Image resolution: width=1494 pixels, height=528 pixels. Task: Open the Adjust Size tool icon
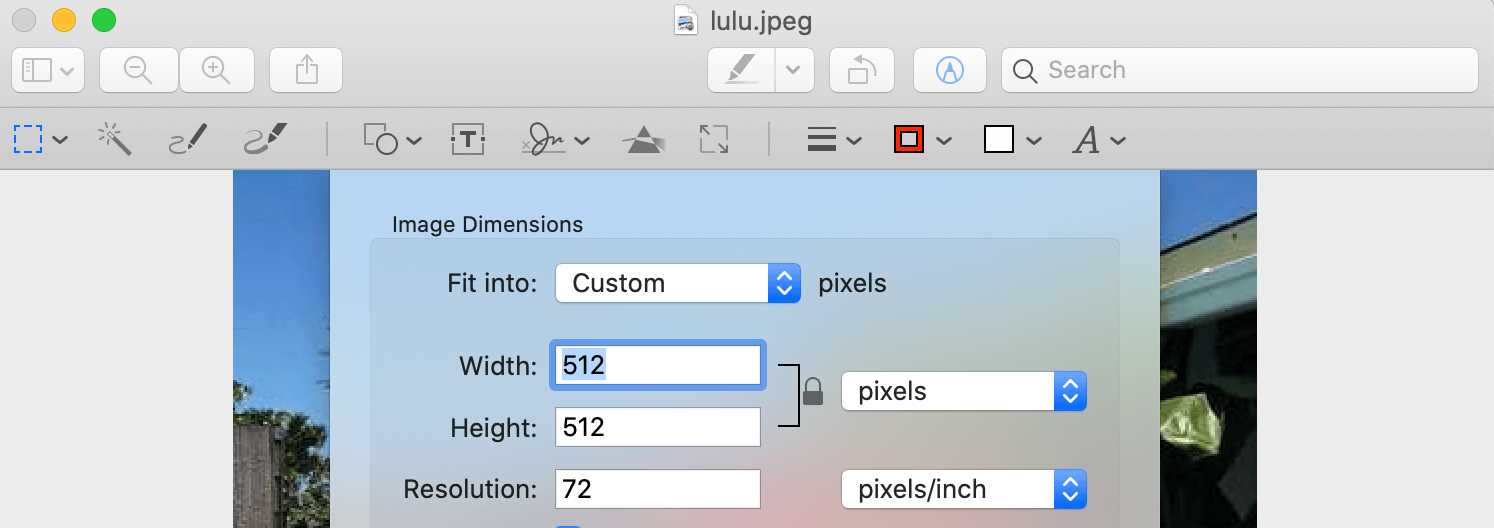pyautogui.click(x=714, y=140)
